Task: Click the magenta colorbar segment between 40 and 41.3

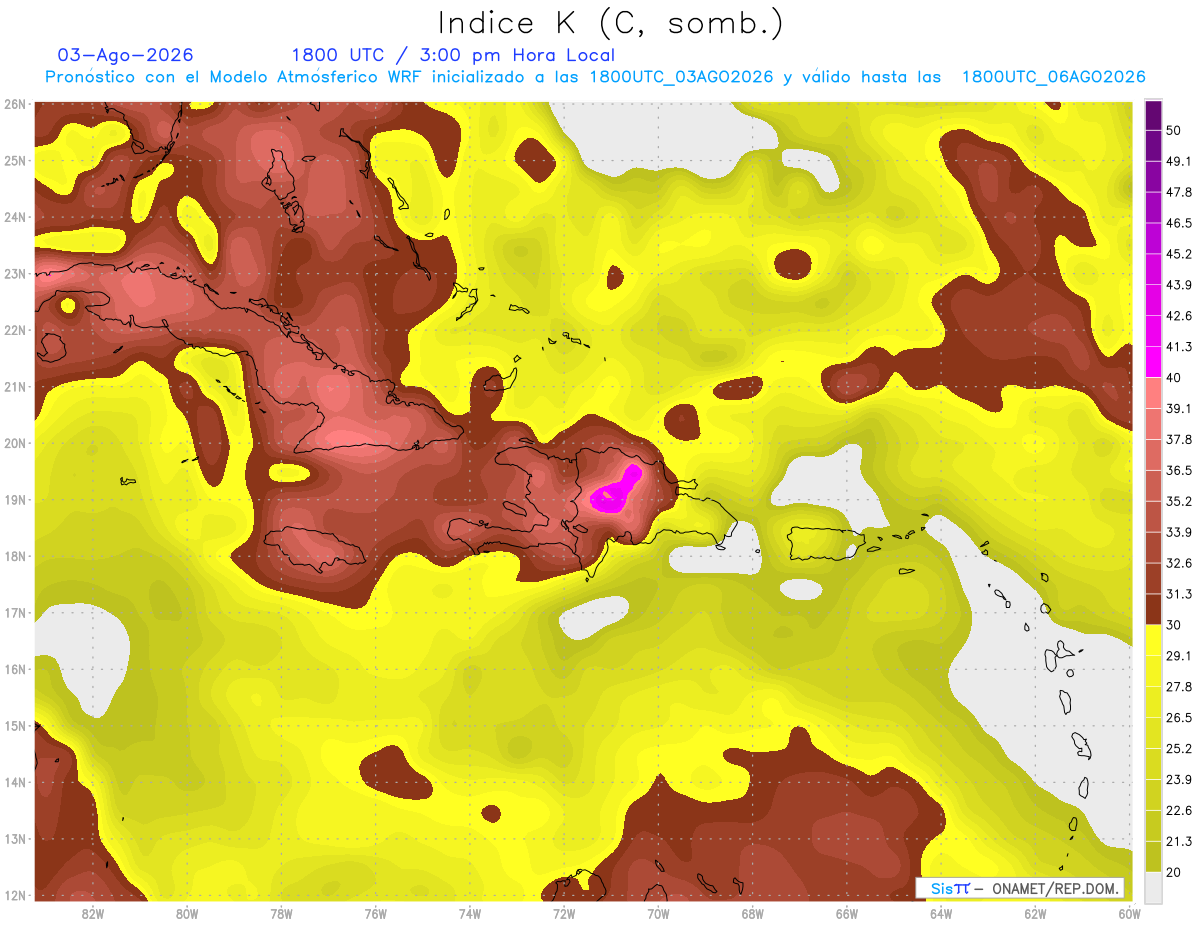Action: (x=1153, y=362)
